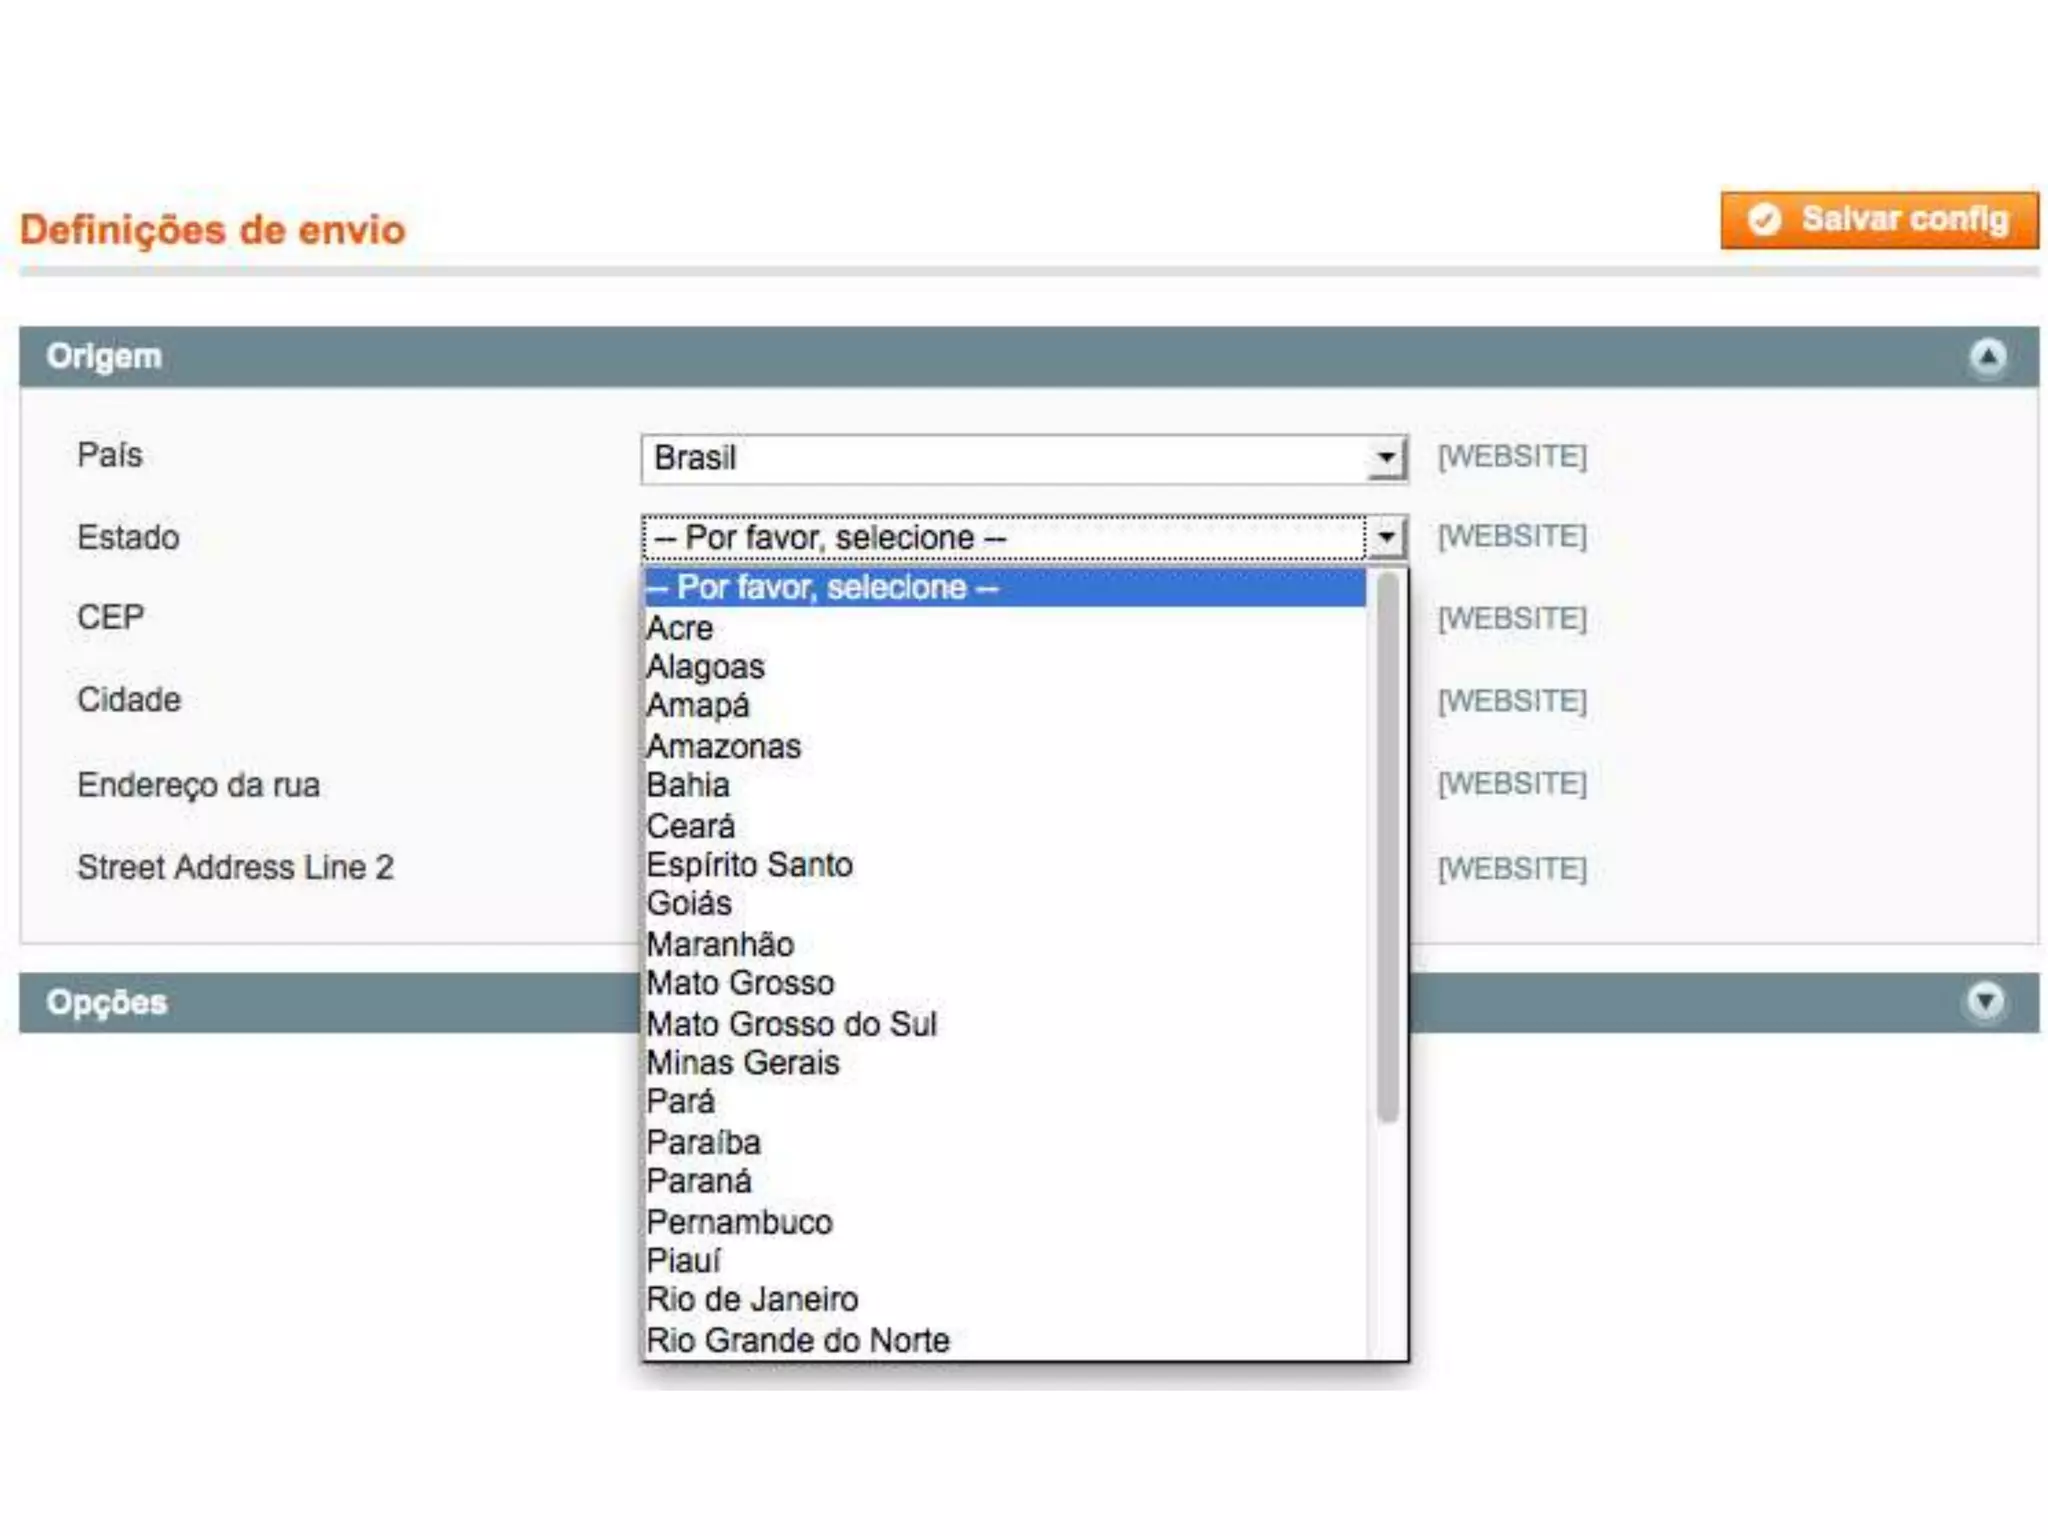
Task: Pick Pernambuco from the state list
Action: pyautogui.click(x=739, y=1221)
